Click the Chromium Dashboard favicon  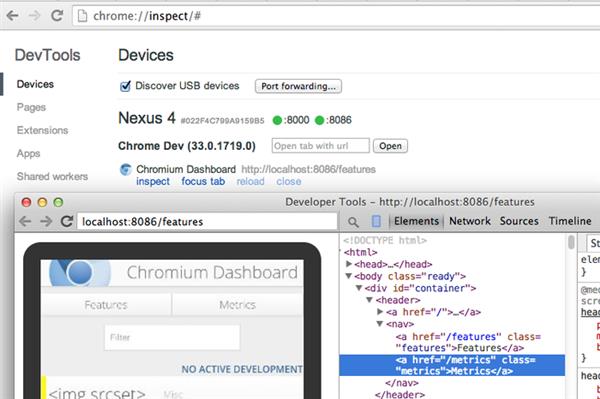[x=126, y=169]
